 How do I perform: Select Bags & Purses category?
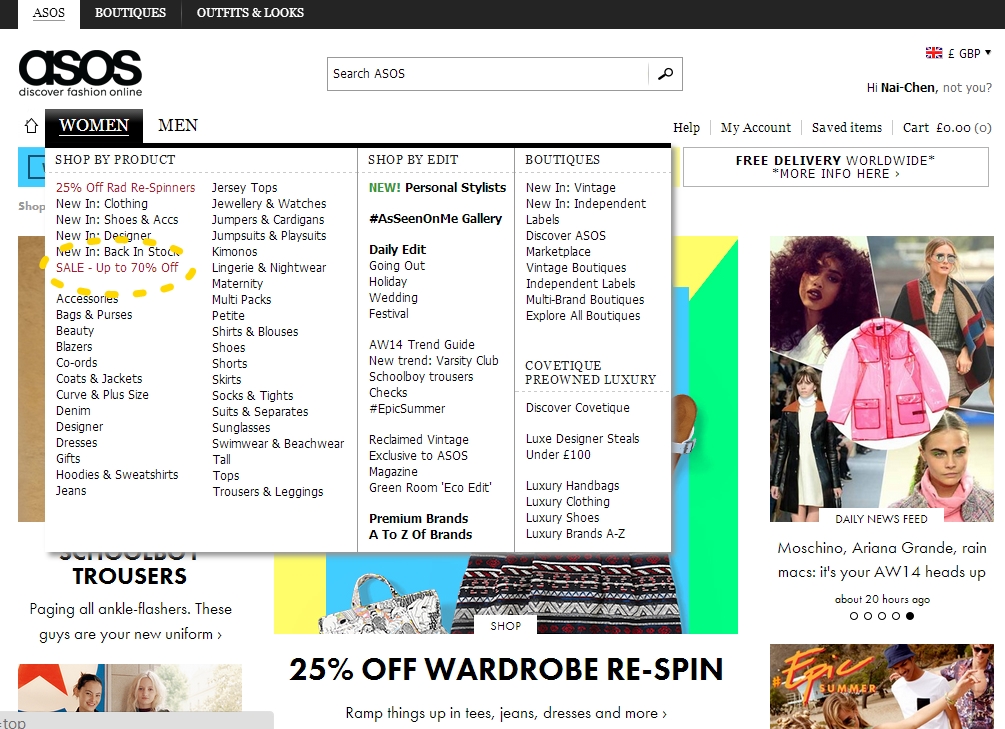tap(94, 315)
